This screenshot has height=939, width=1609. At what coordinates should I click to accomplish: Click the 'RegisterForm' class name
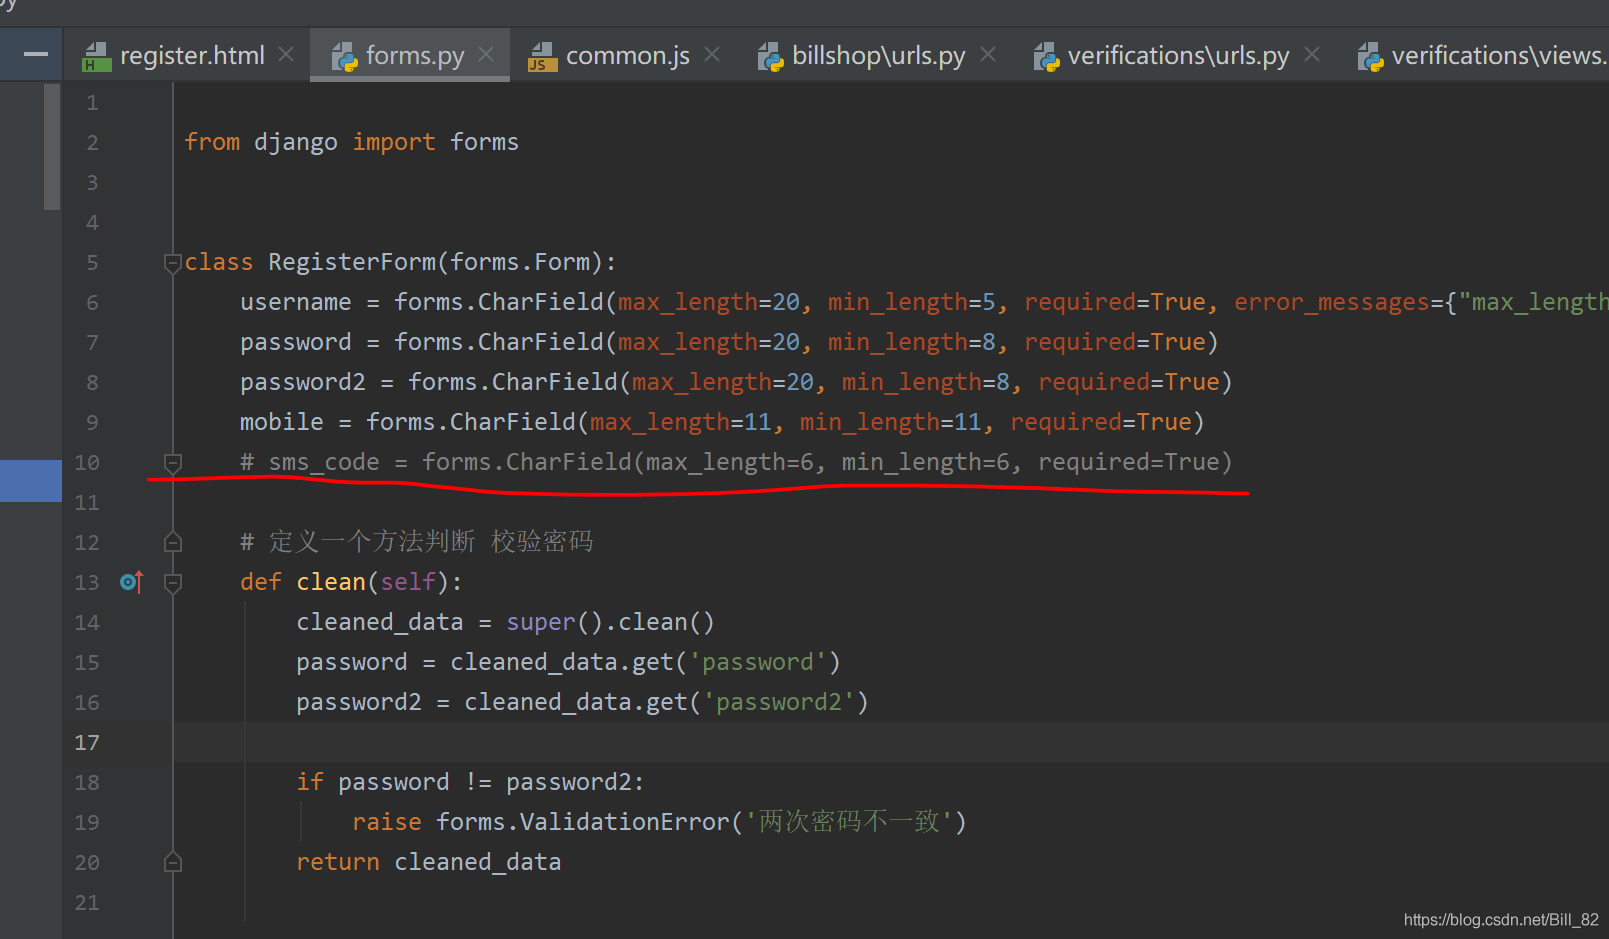click(352, 262)
